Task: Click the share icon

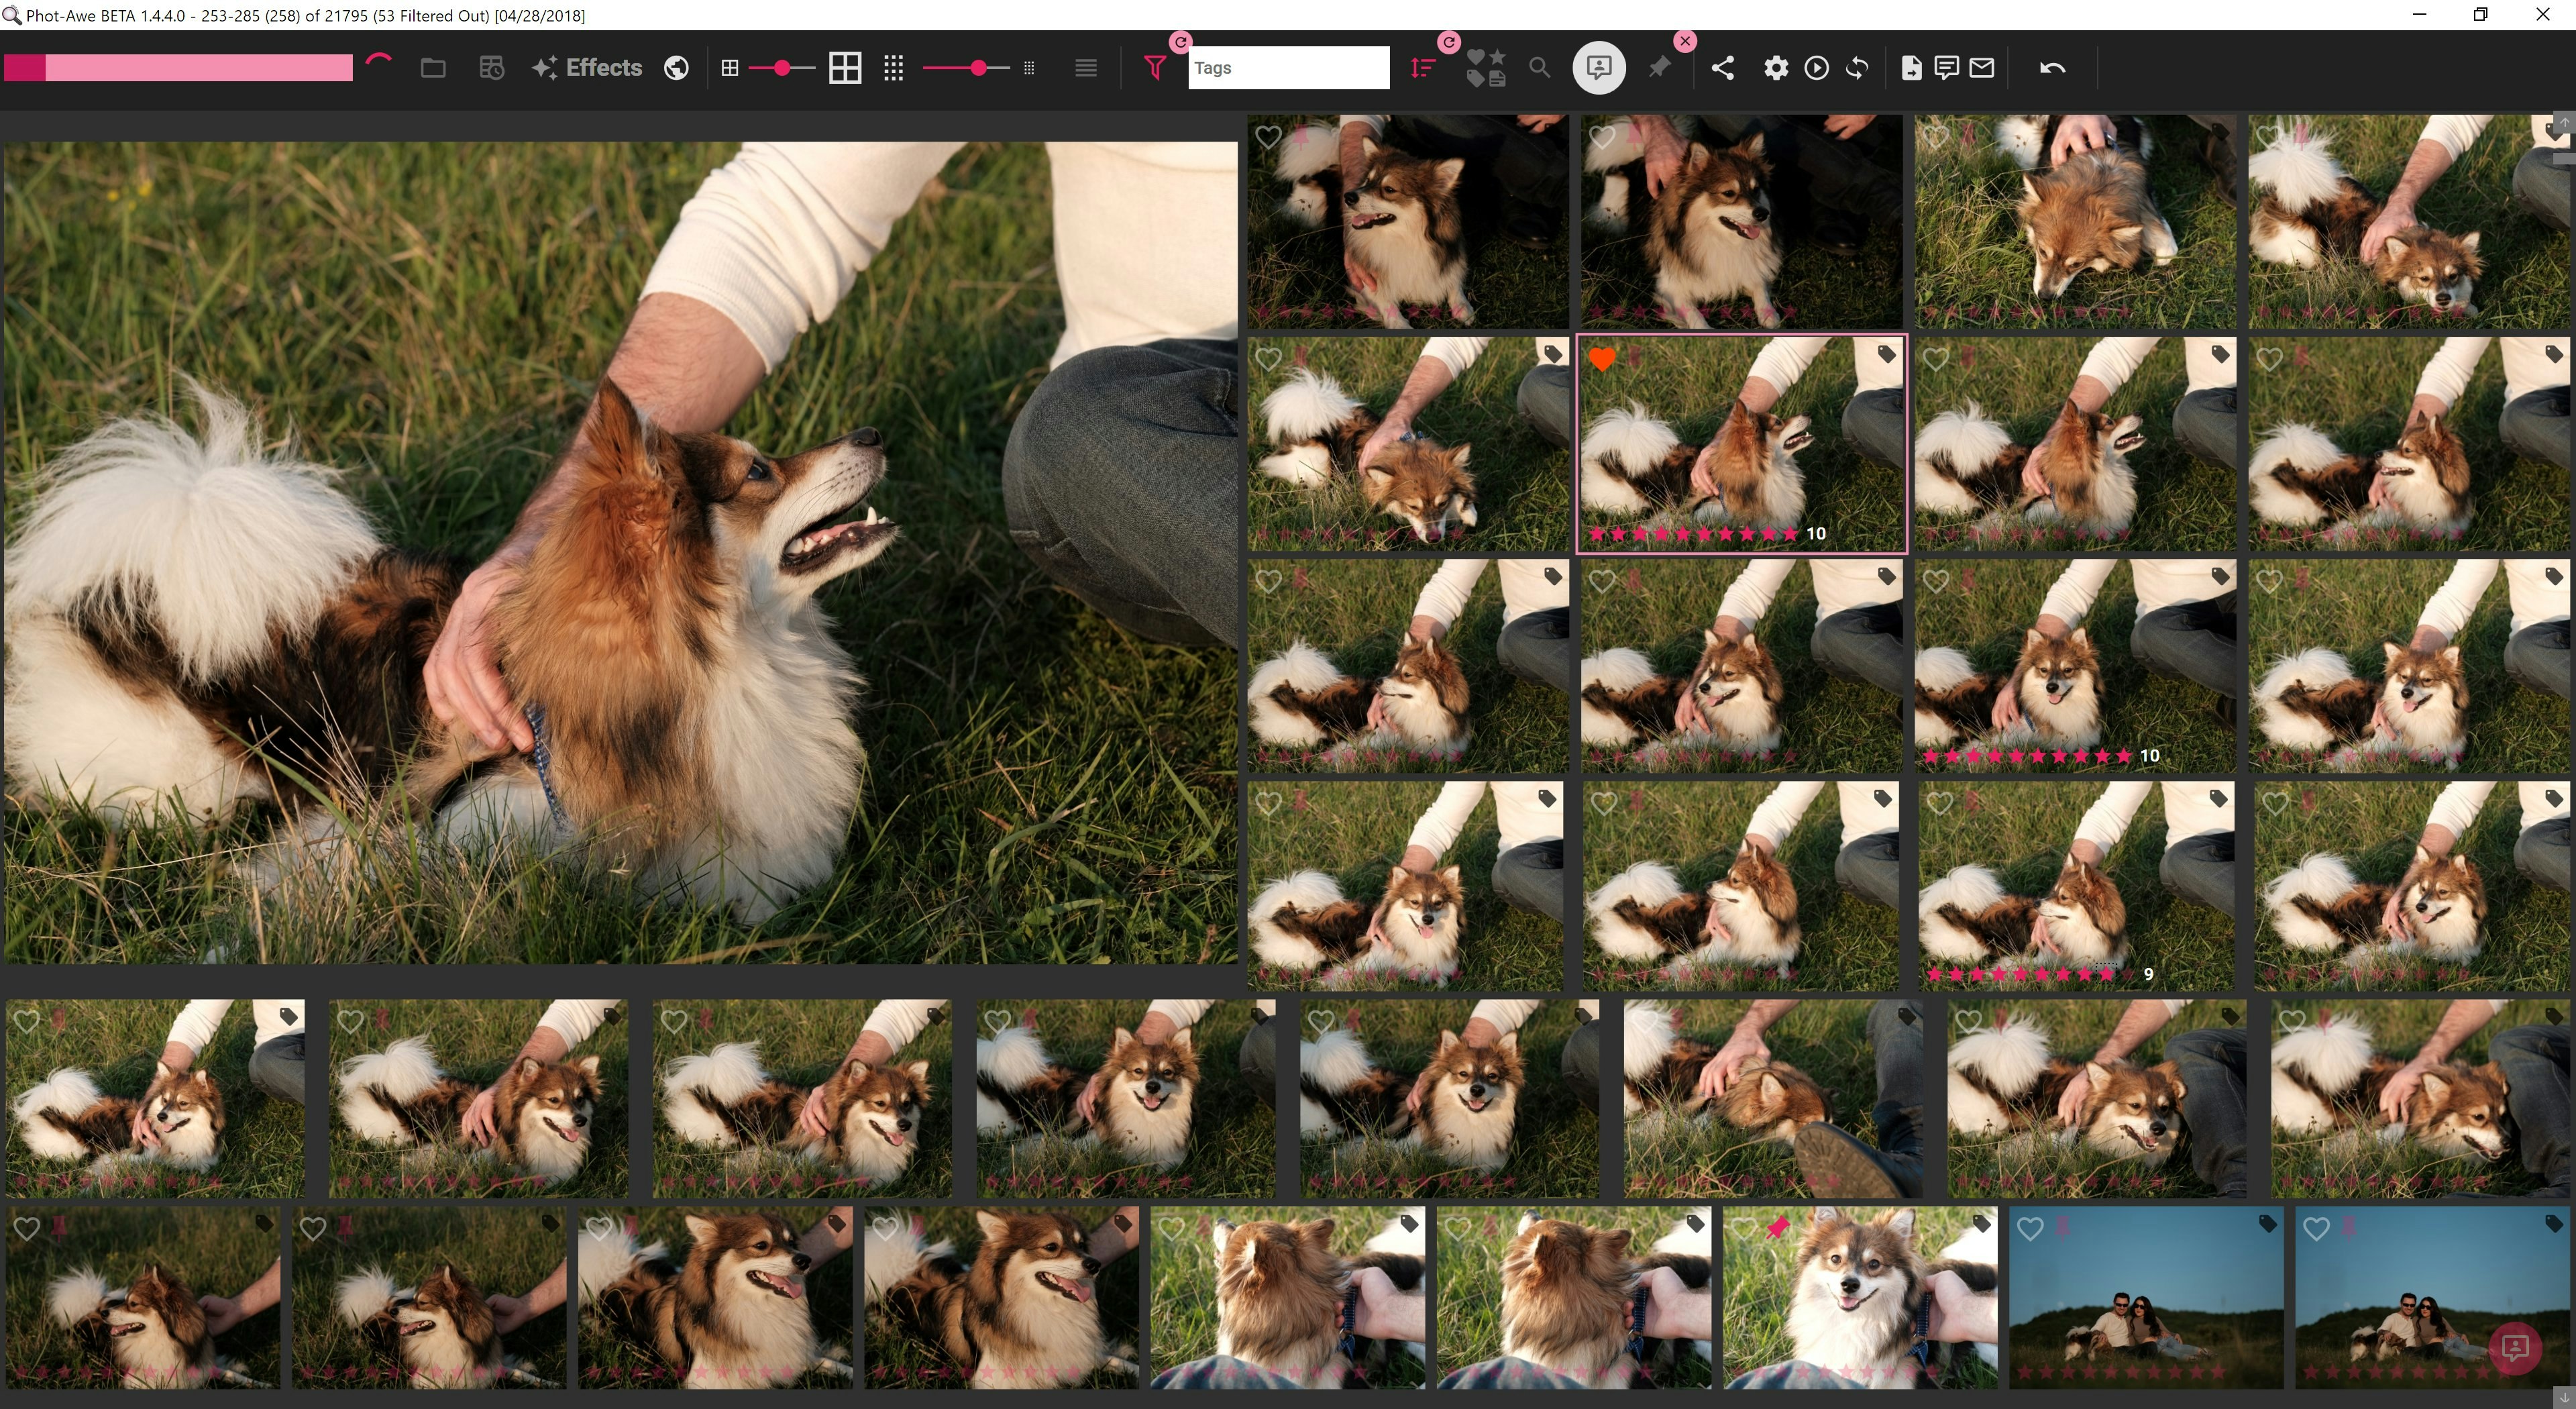Action: 1722,68
